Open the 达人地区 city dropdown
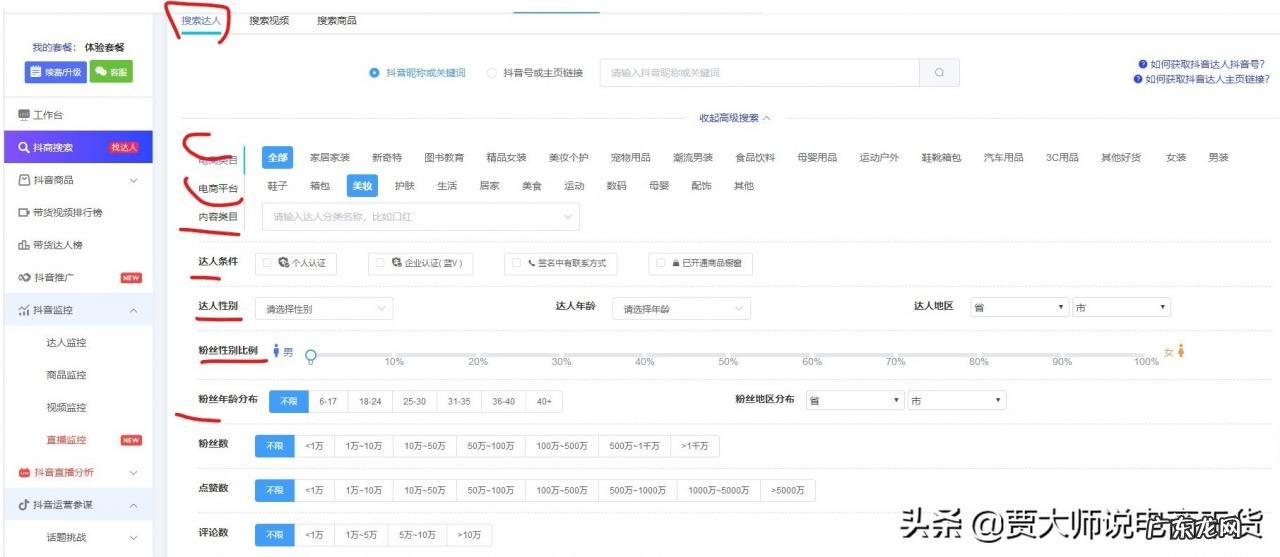This screenshot has width=1280, height=557. point(1121,308)
